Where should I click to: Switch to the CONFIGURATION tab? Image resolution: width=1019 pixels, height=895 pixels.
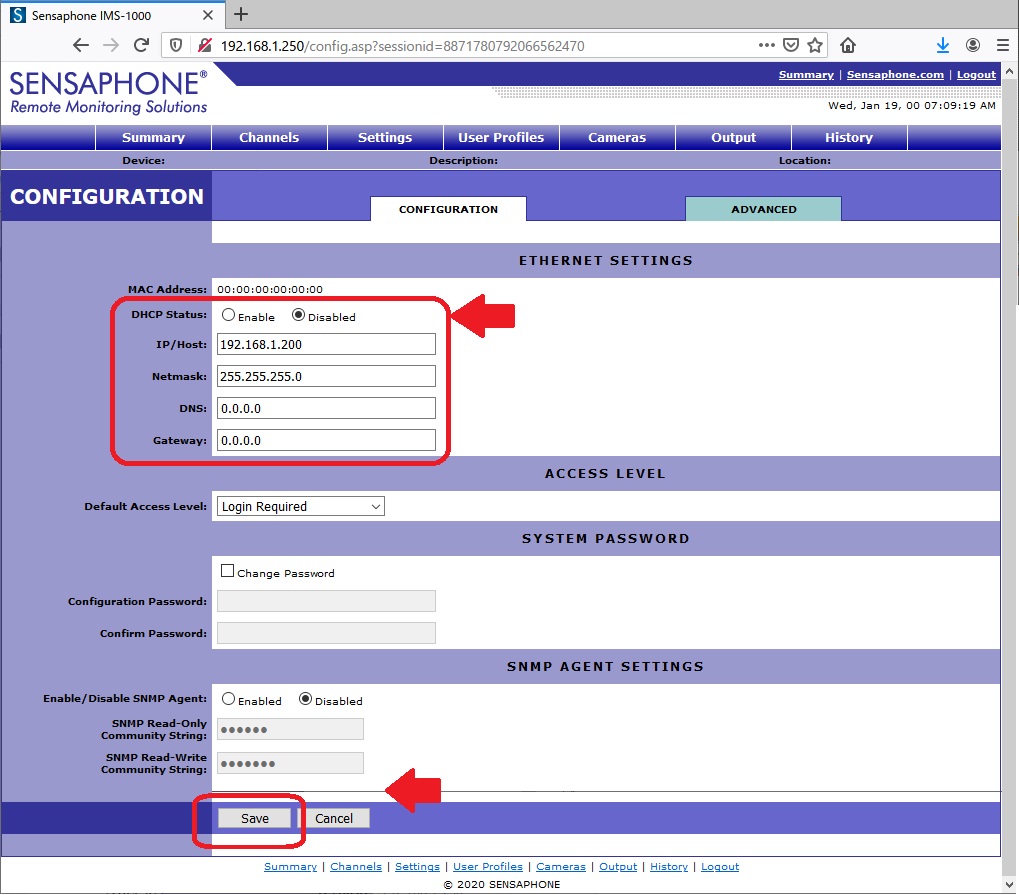pyautogui.click(x=448, y=209)
